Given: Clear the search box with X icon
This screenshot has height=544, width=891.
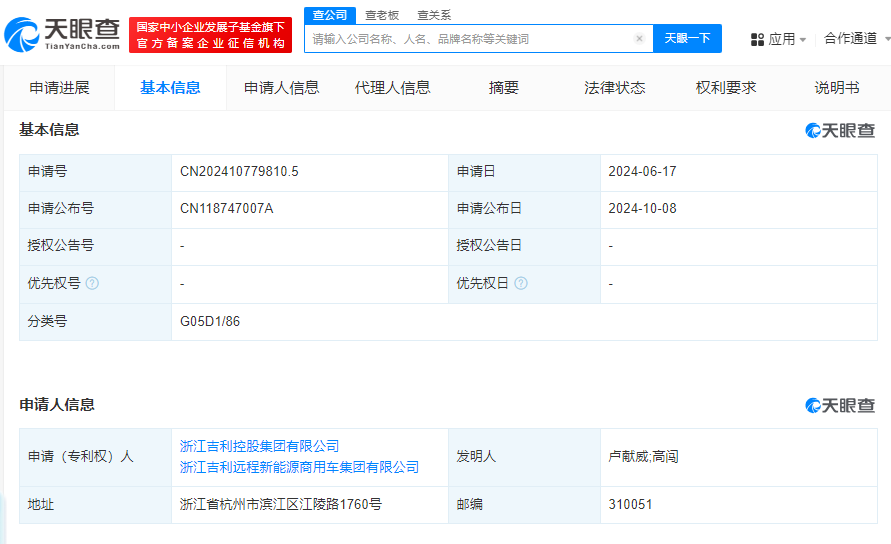Looking at the screenshot, I should [639, 39].
